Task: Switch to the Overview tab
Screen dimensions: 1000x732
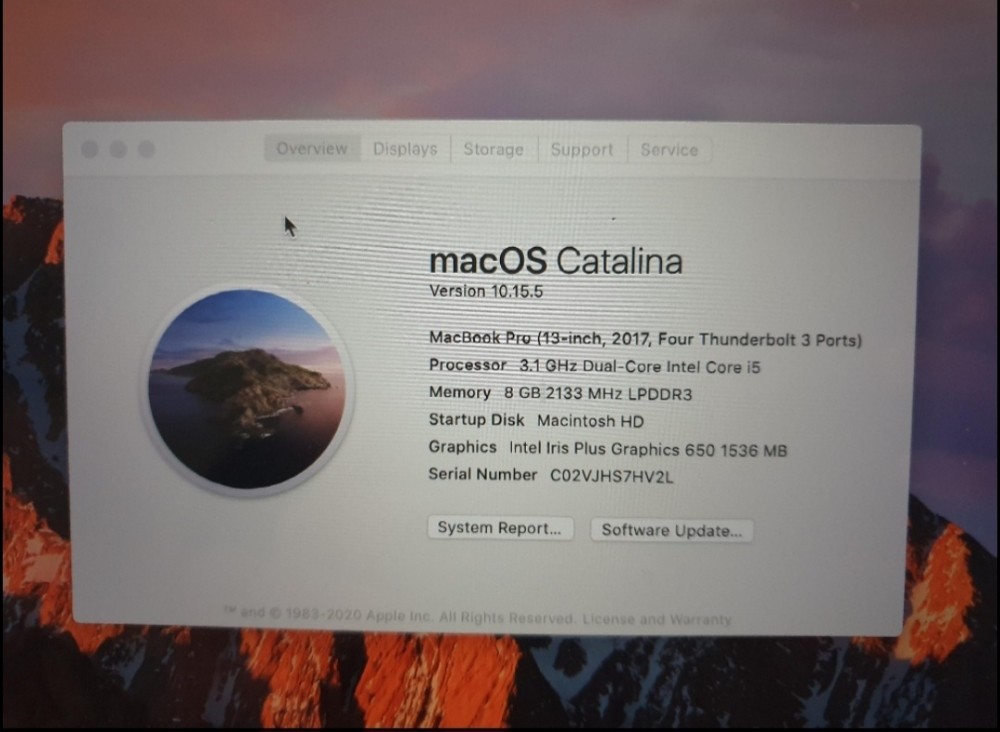Action: coord(312,149)
